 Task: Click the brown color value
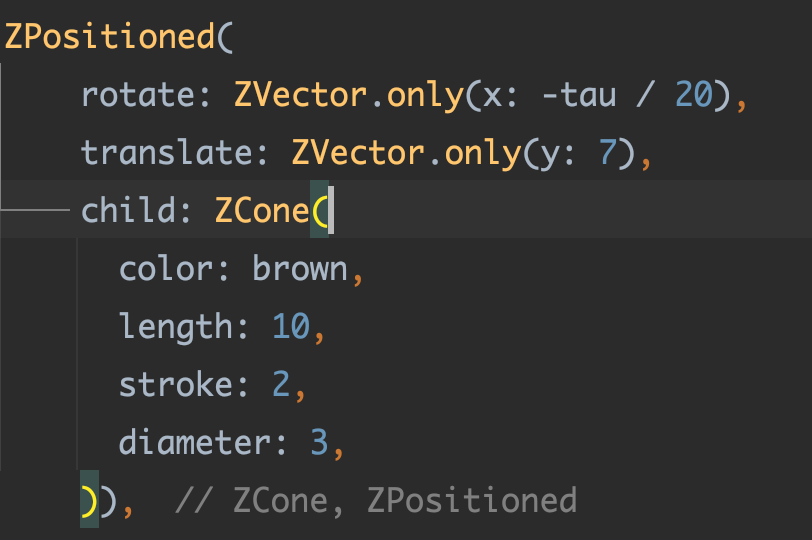point(300,269)
